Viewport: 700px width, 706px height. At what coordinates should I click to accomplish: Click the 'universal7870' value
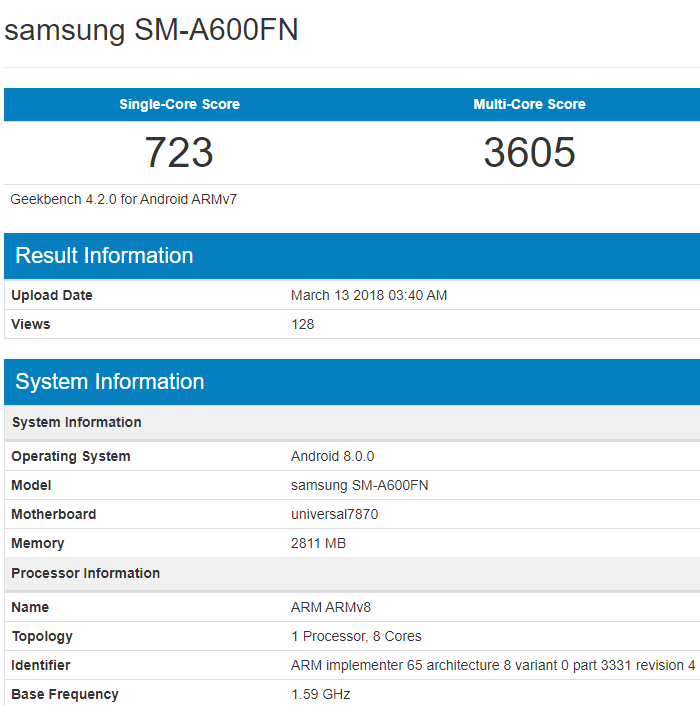point(334,514)
